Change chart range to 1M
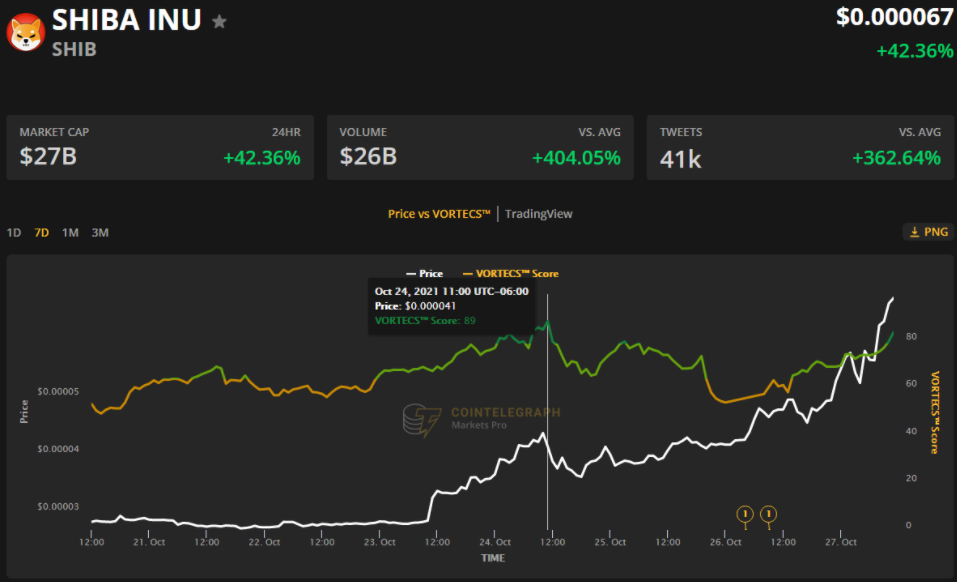This screenshot has height=582, width=957. click(x=70, y=233)
